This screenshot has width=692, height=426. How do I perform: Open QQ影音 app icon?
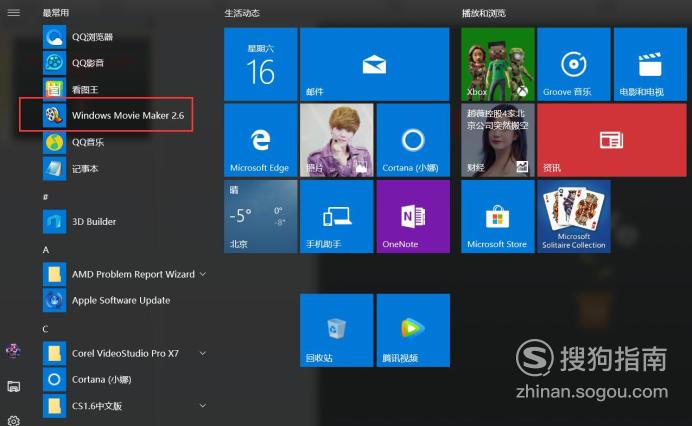click(x=54, y=63)
